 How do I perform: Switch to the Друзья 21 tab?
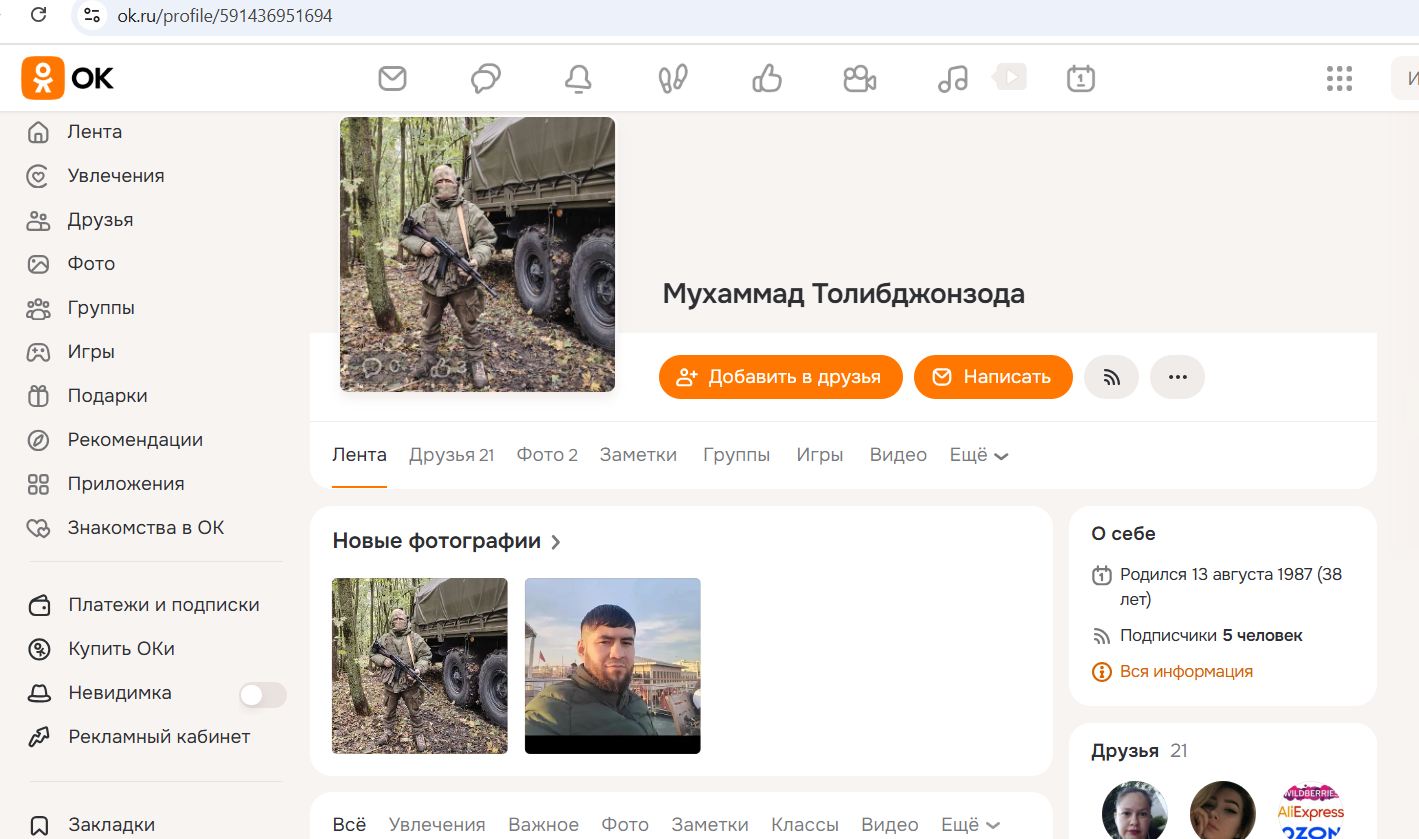(x=451, y=455)
